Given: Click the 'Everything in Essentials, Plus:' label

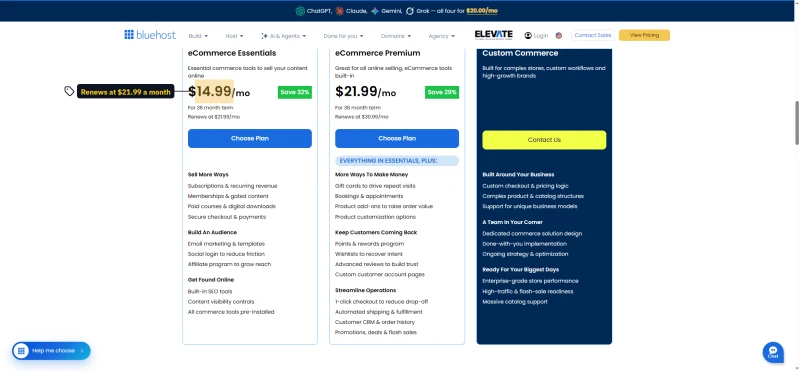Looking at the screenshot, I should tap(397, 161).
